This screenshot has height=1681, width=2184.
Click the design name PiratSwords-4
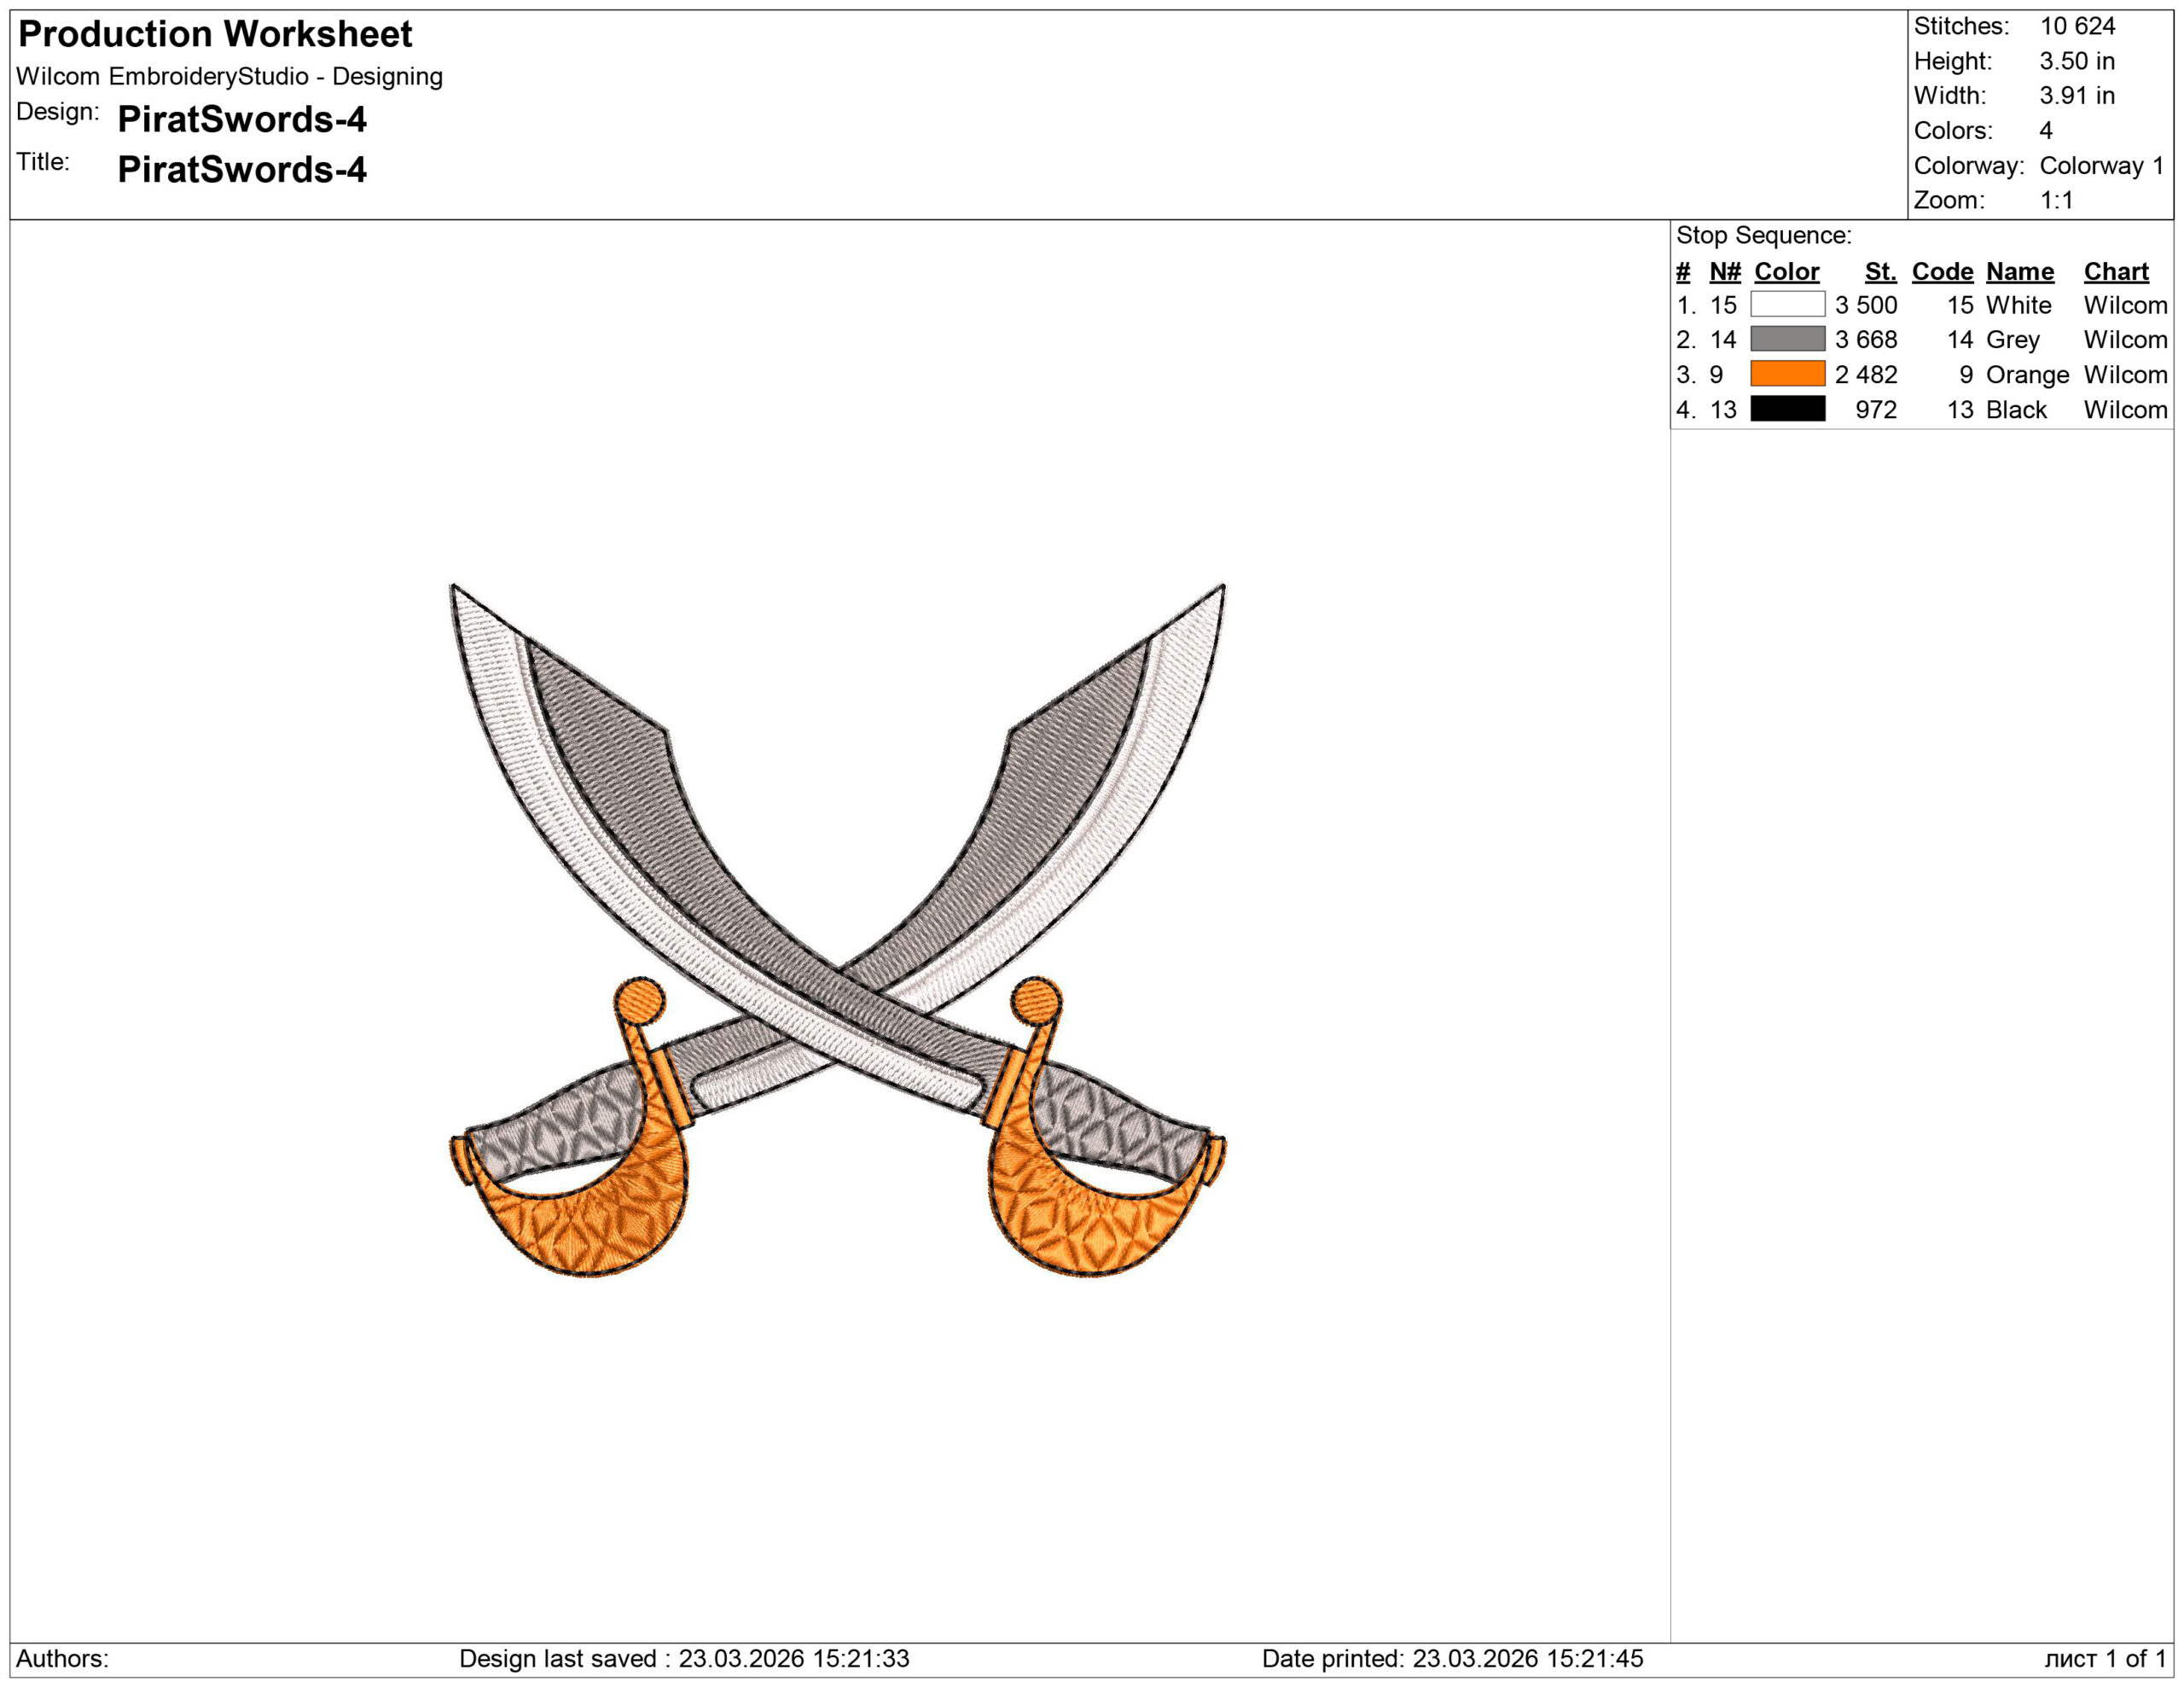coord(242,119)
